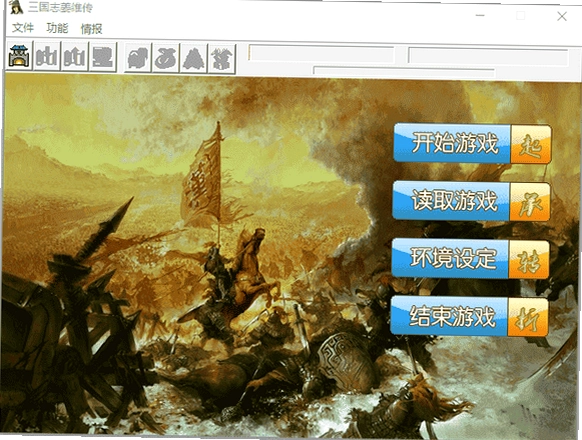This screenshot has height=440, width=582.
Task: Open 环境设定 settings
Action: (470, 259)
